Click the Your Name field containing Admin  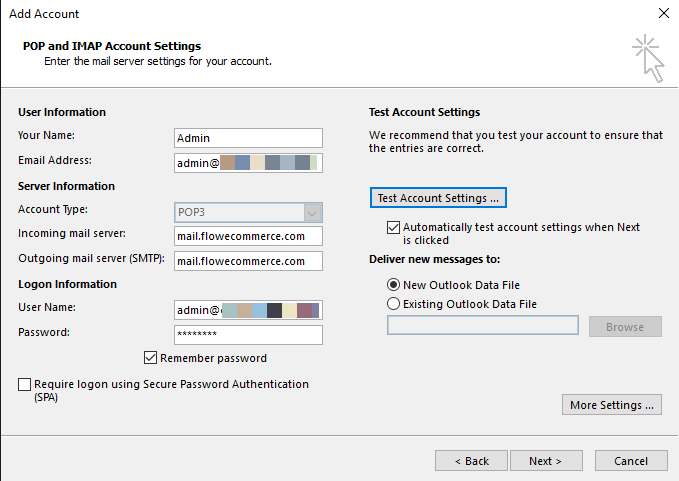(248, 138)
